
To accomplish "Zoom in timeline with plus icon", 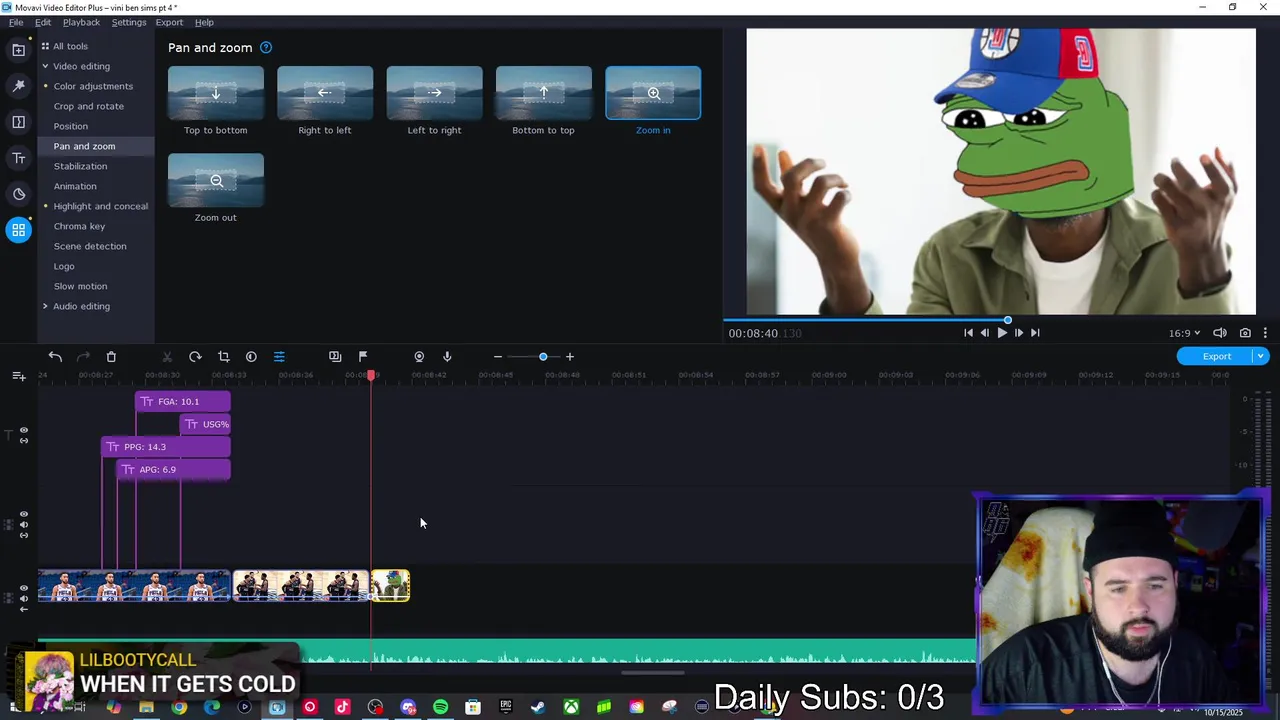I will pyautogui.click(x=570, y=357).
